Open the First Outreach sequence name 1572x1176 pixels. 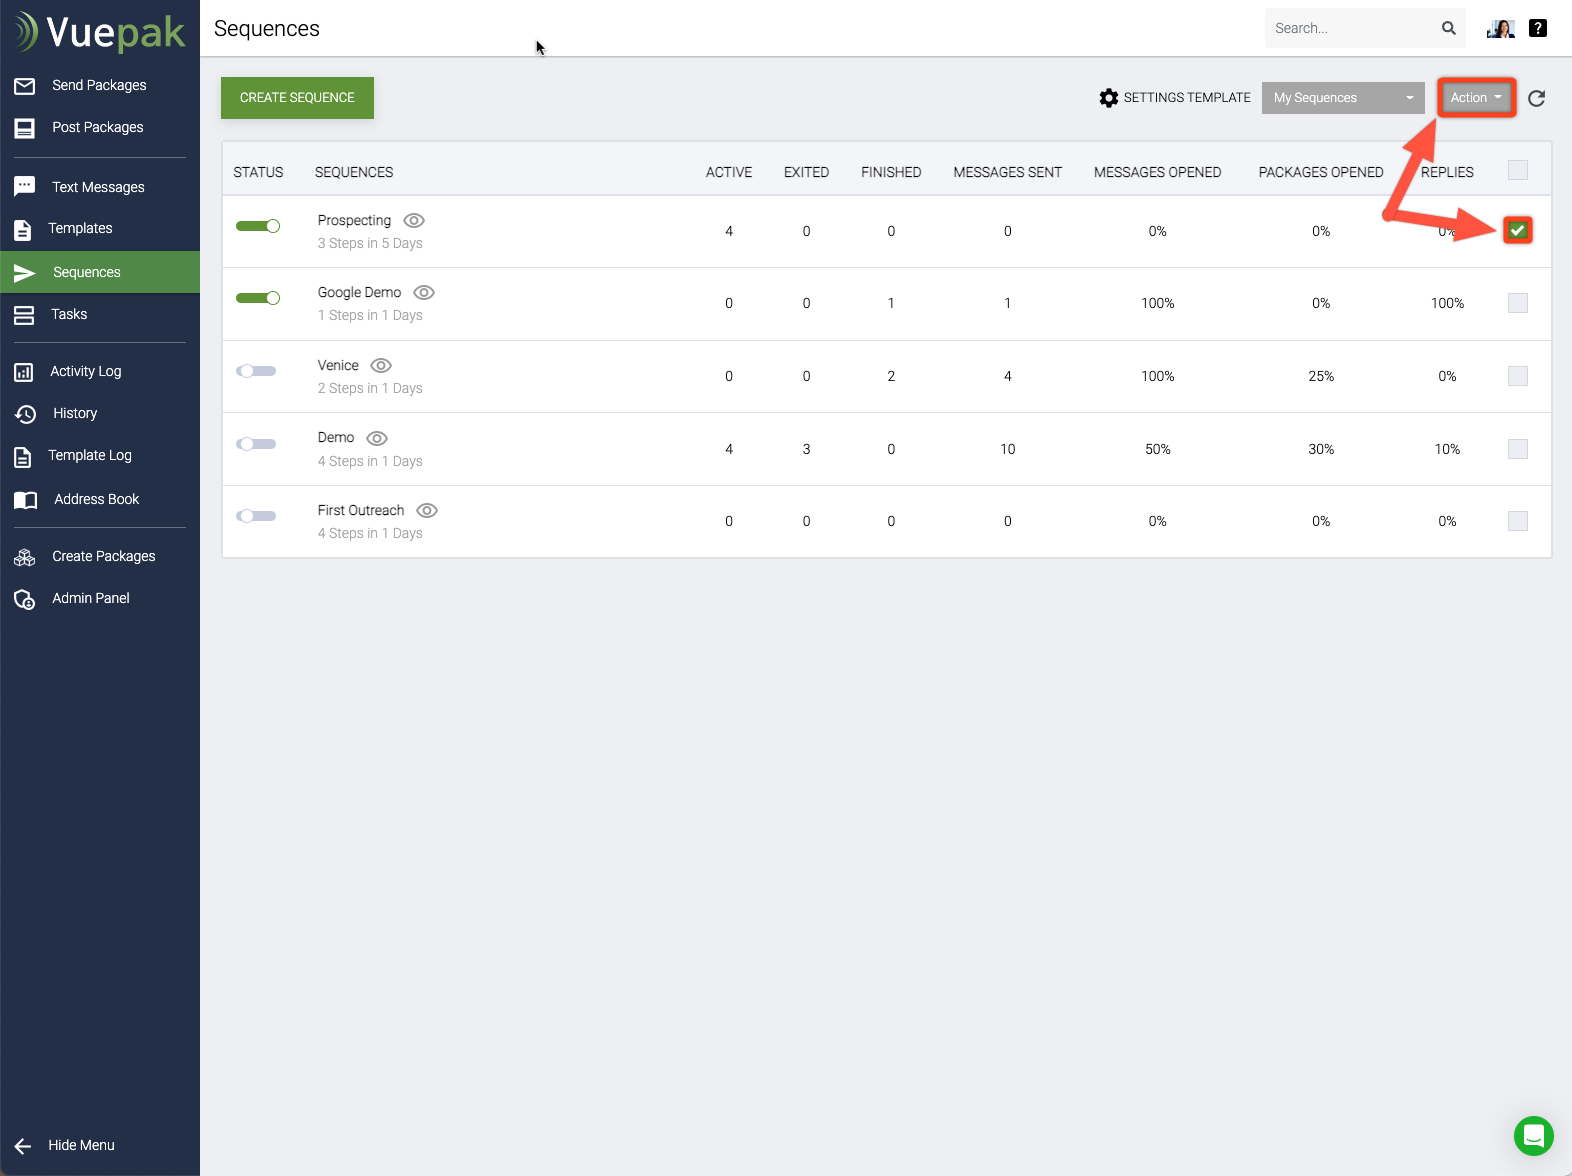361,510
